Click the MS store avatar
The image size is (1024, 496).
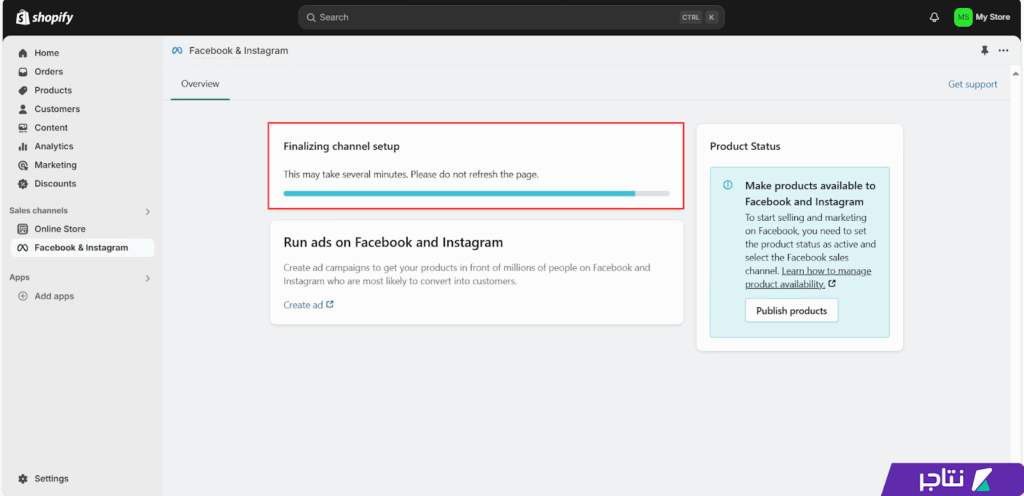tap(962, 17)
